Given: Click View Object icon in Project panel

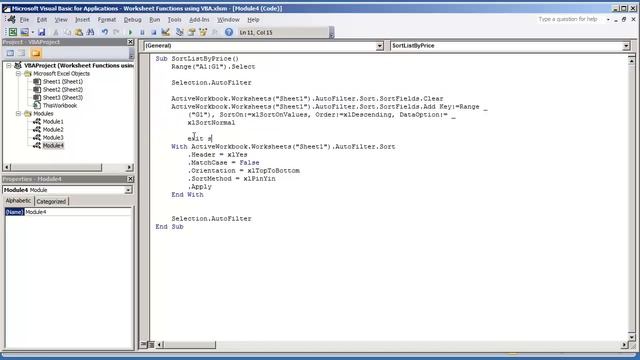Looking at the screenshot, I should click(22, 53).
